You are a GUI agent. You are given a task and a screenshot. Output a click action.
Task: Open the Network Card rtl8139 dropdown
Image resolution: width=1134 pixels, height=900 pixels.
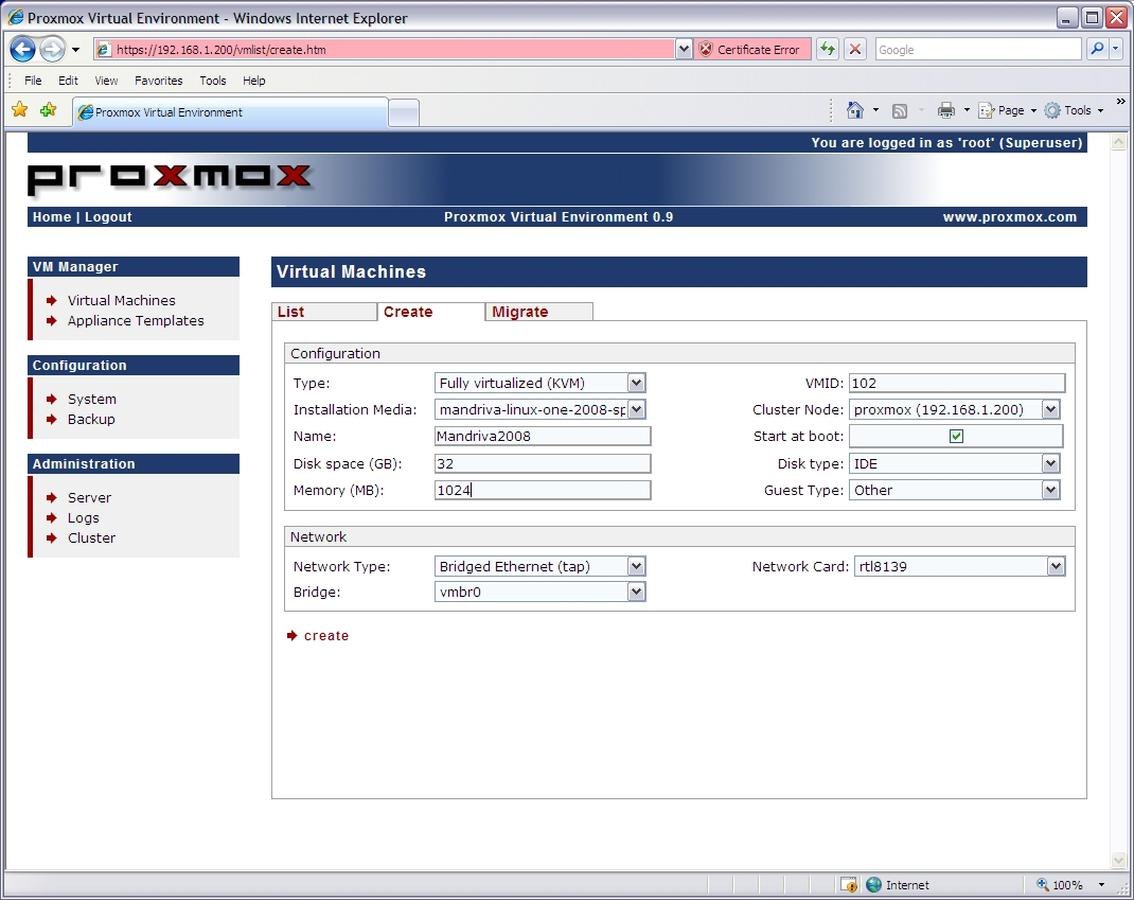point(960,566)
